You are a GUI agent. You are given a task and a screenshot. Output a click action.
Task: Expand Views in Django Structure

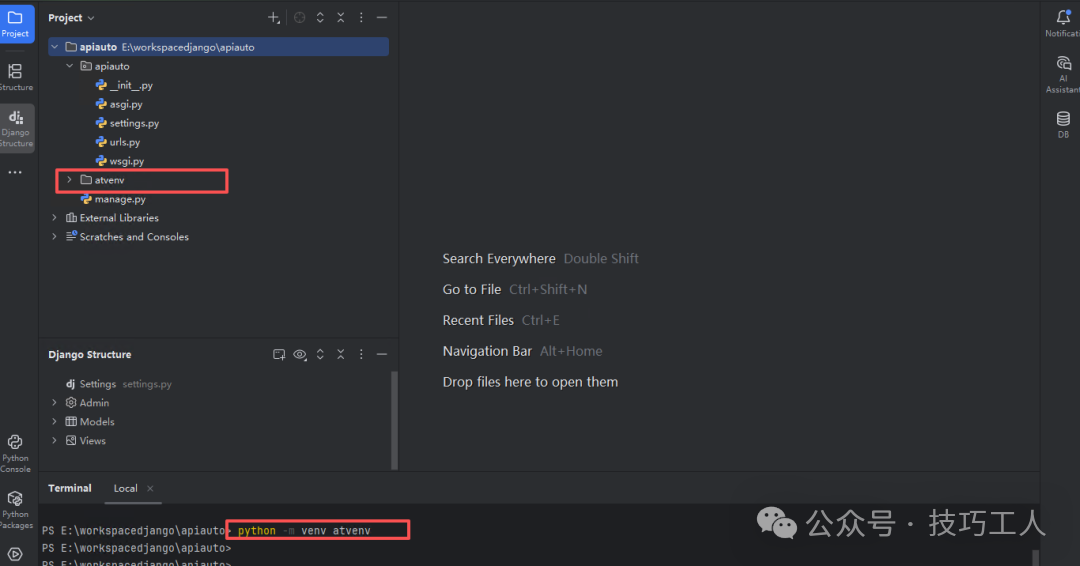click(54, 441)
